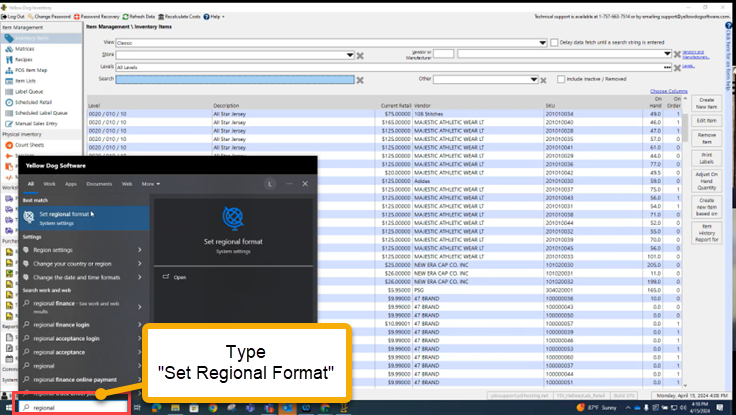Toggle Include Inactive / Removed checkbox
Viewport: 736px width, 415px height.
pos(561,79)
